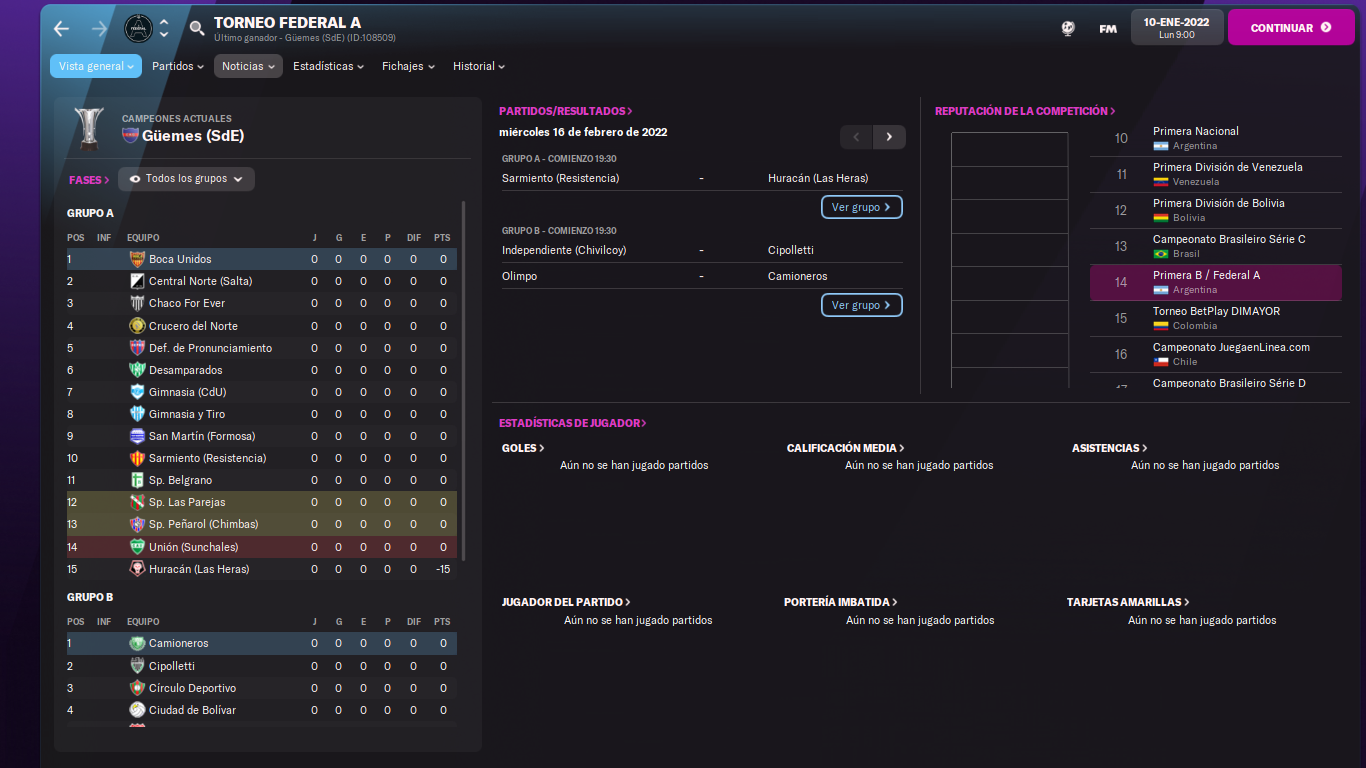Click the Círculo Deportivo badge

pyautogui.click(x=137, y=688)
